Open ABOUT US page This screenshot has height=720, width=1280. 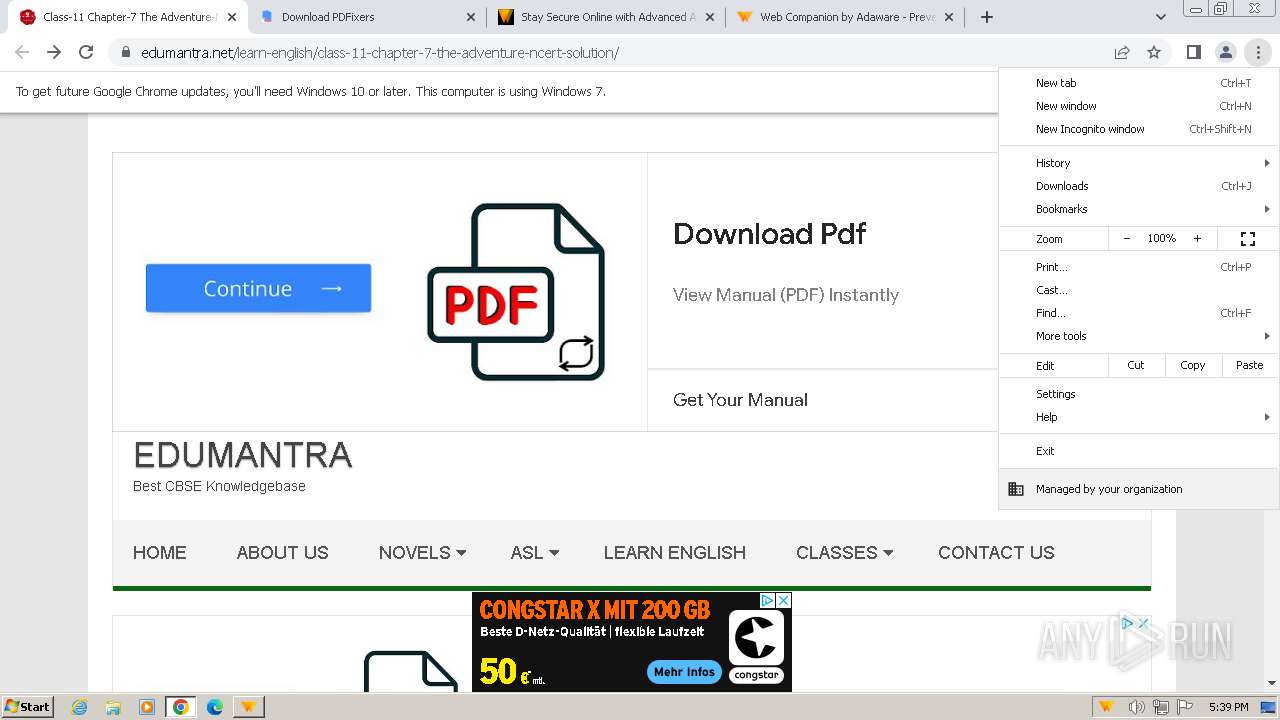pyautogui.click(x=283, y=552)
